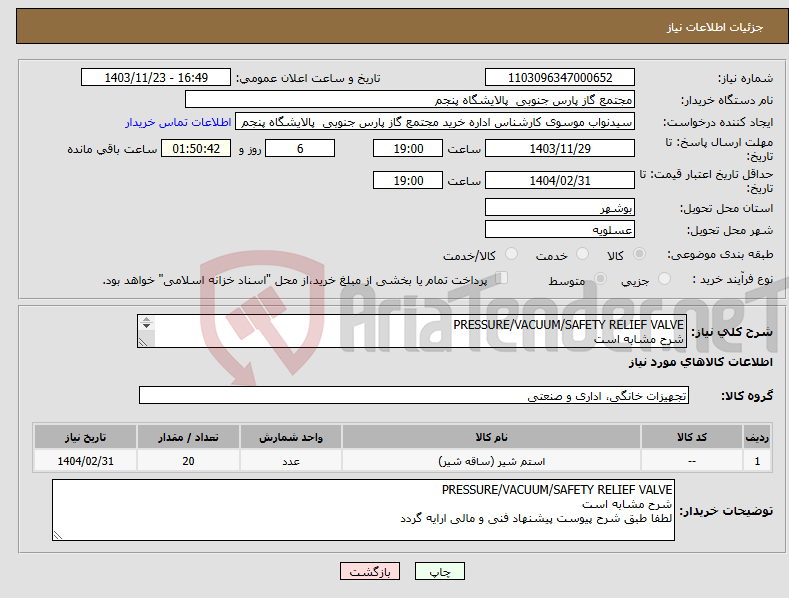Image resolution: width=789 pixels, height=598 pixels.
Task: Click the request creator field سیدنواب موسوی
Action: (435, 122)
